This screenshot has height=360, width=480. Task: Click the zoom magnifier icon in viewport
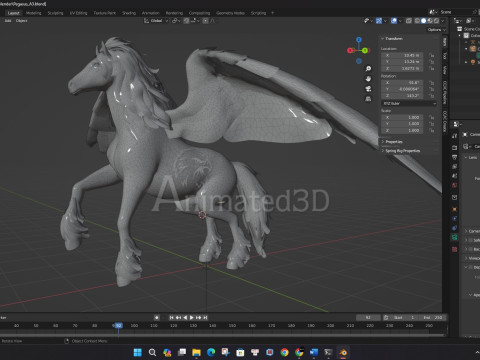[368, 69]
